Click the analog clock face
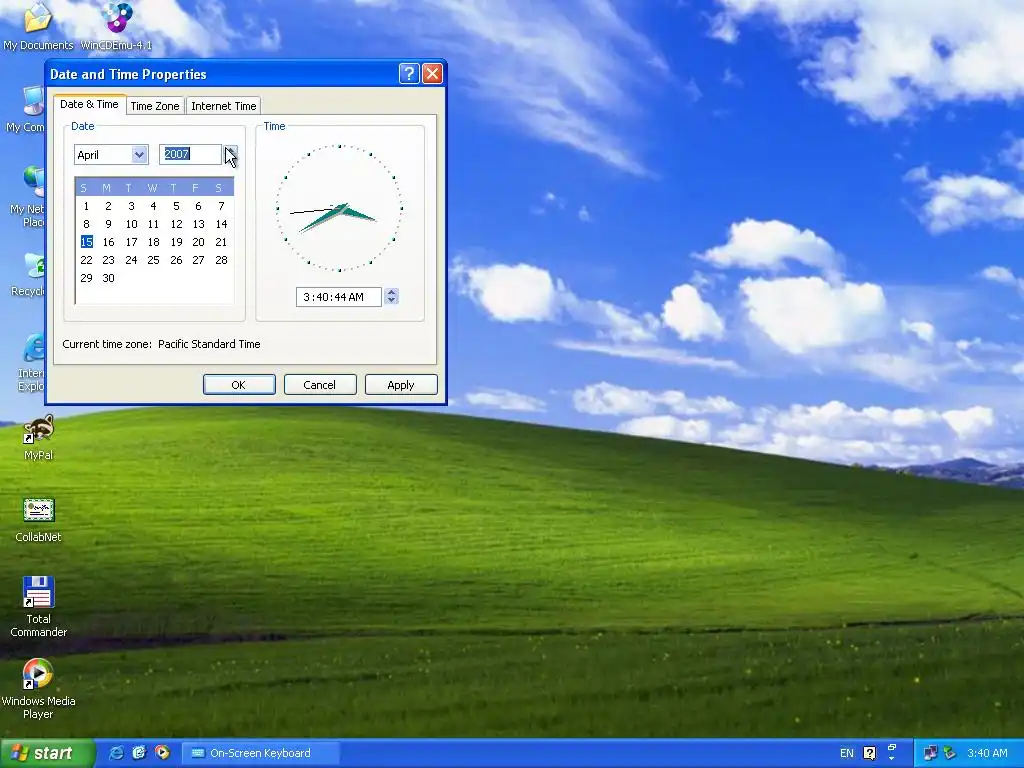The image size is (1024, 768). coord(339,208)
